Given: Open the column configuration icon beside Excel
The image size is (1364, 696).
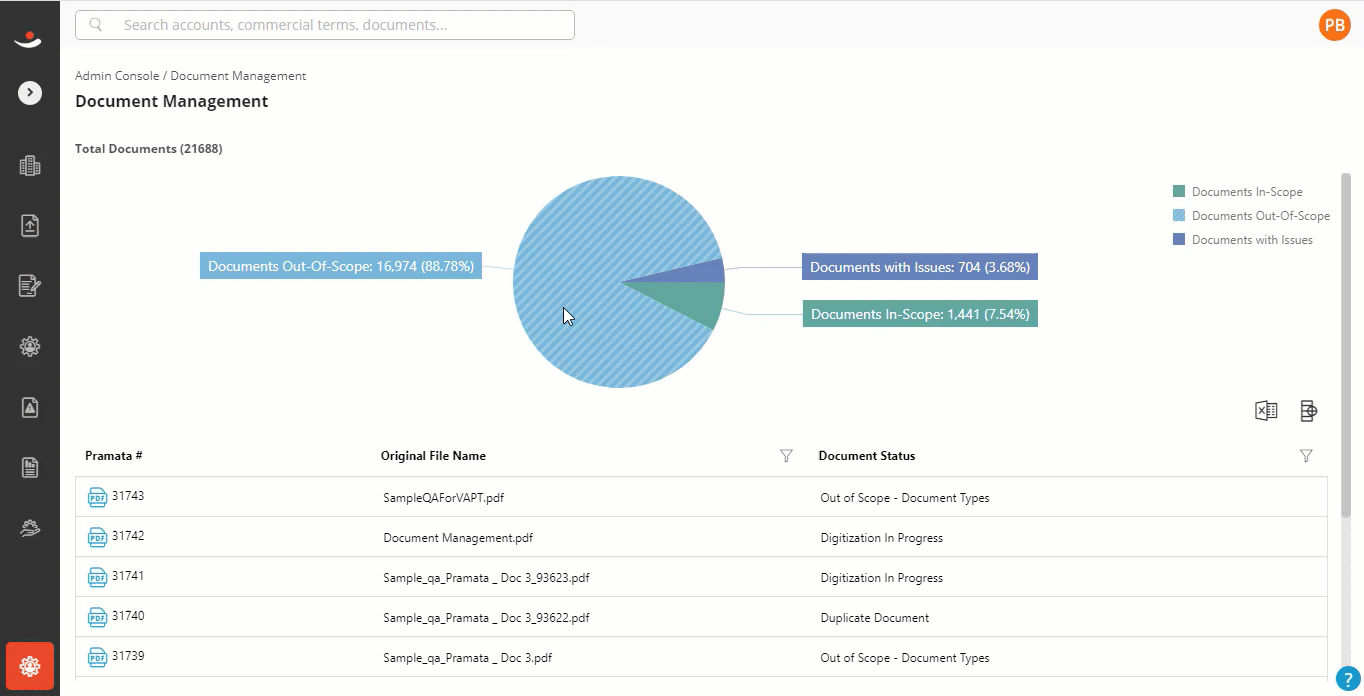Looking at the screenshot, I should tap(1308, 410).
